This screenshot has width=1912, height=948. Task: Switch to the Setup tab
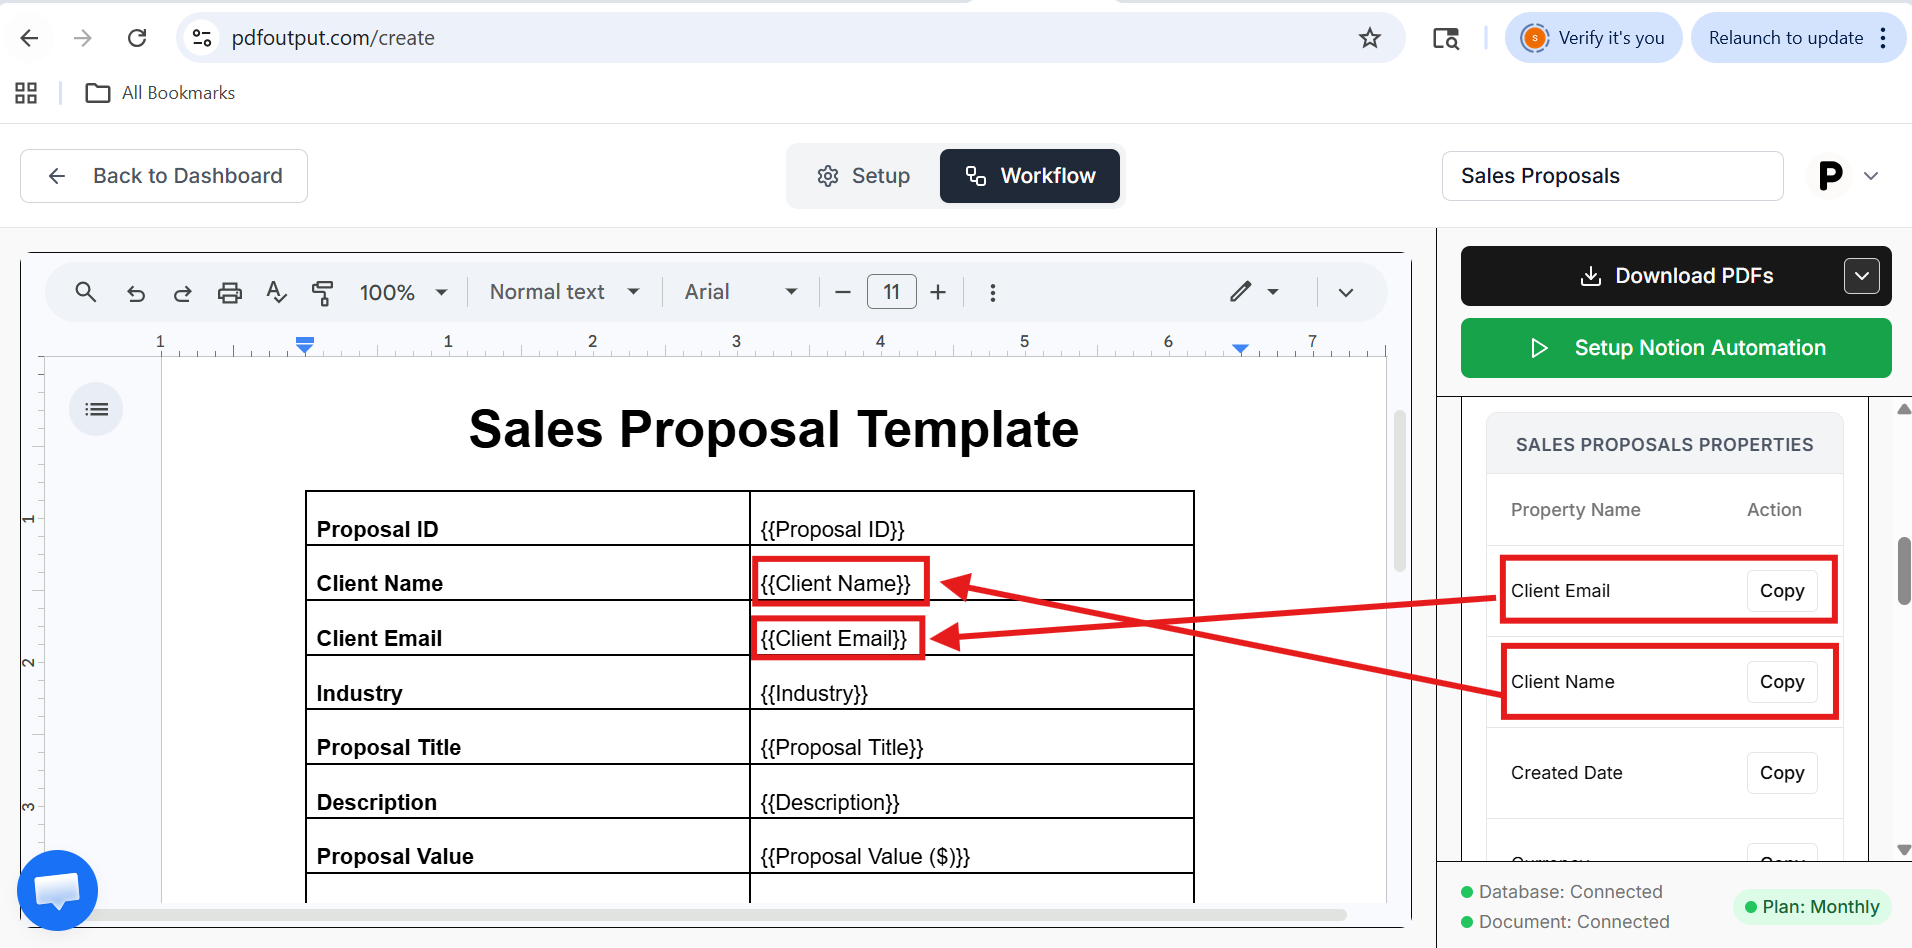[864, 176]
